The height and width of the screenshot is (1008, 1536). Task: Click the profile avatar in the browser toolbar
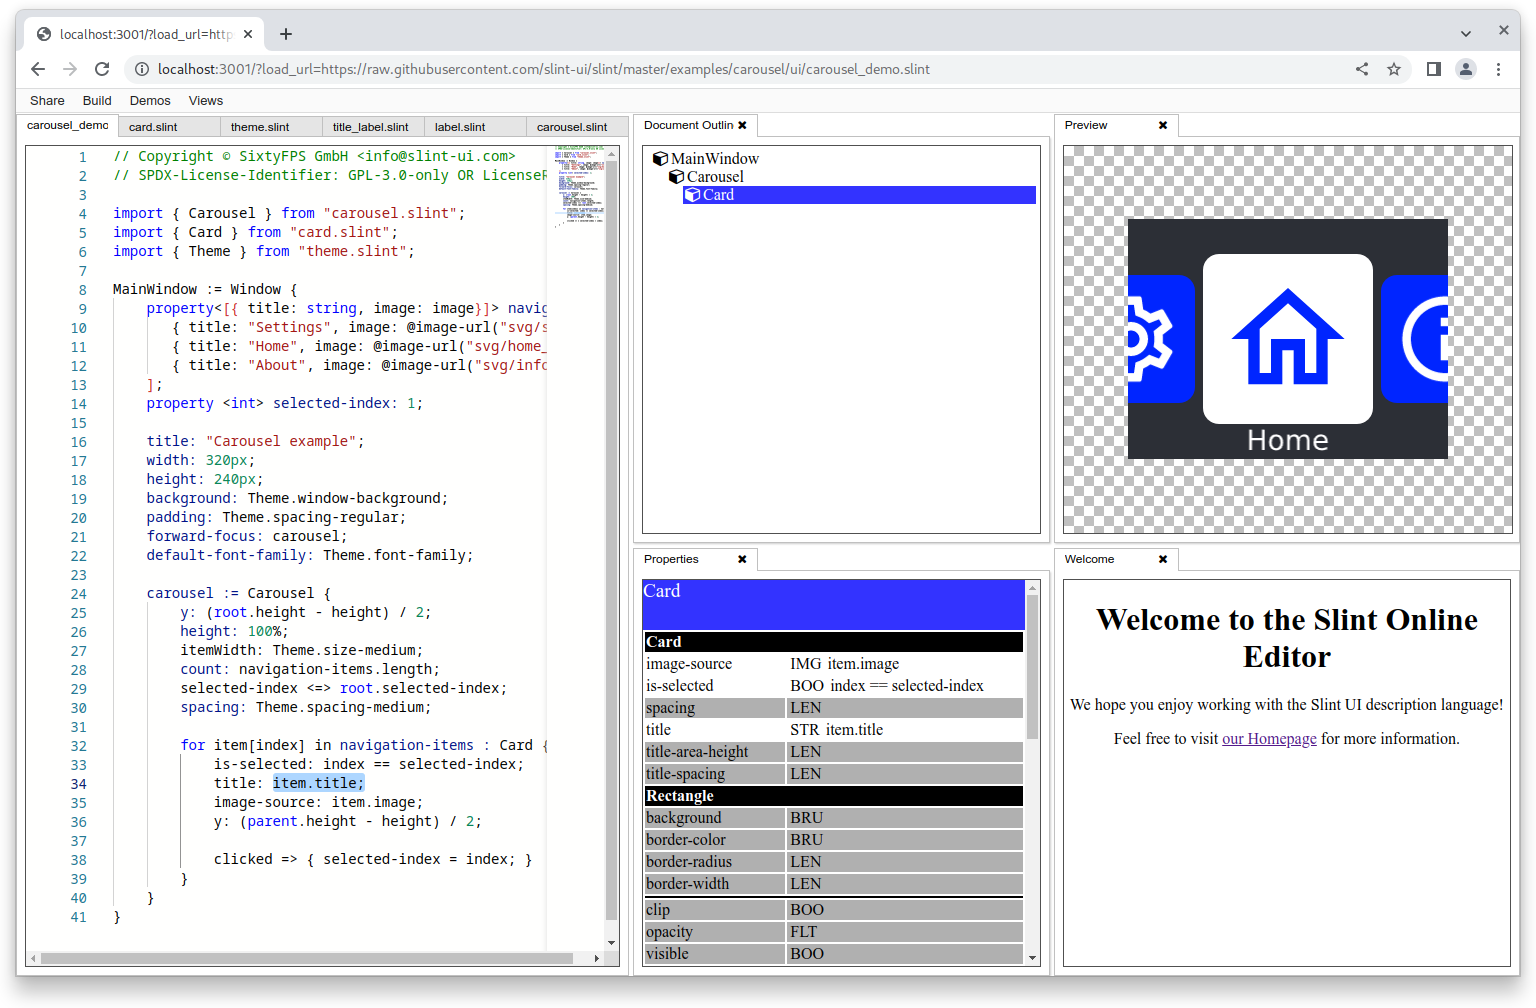click(1466, 69)
